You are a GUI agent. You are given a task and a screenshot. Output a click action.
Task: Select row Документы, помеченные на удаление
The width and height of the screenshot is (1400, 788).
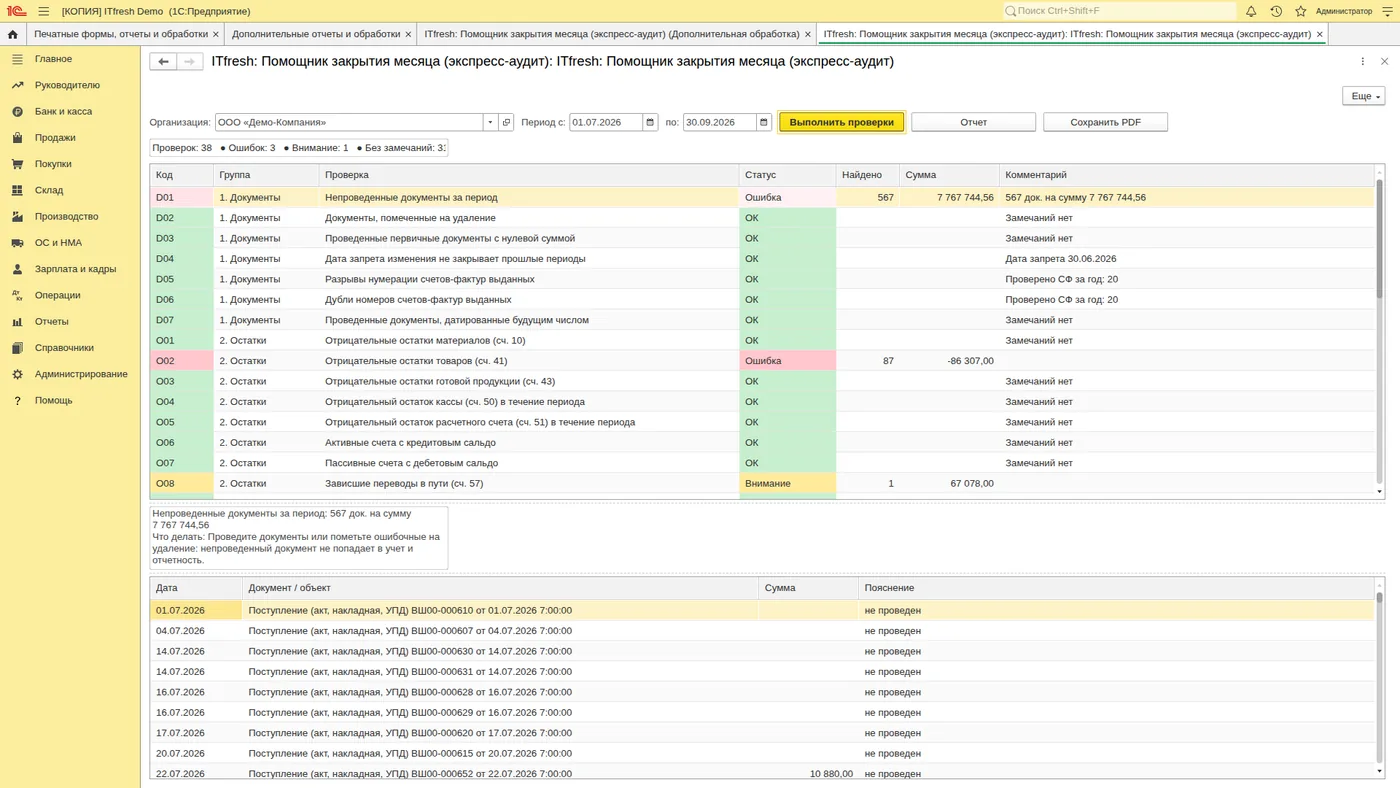pyautogui.click(x=763, y=218)
